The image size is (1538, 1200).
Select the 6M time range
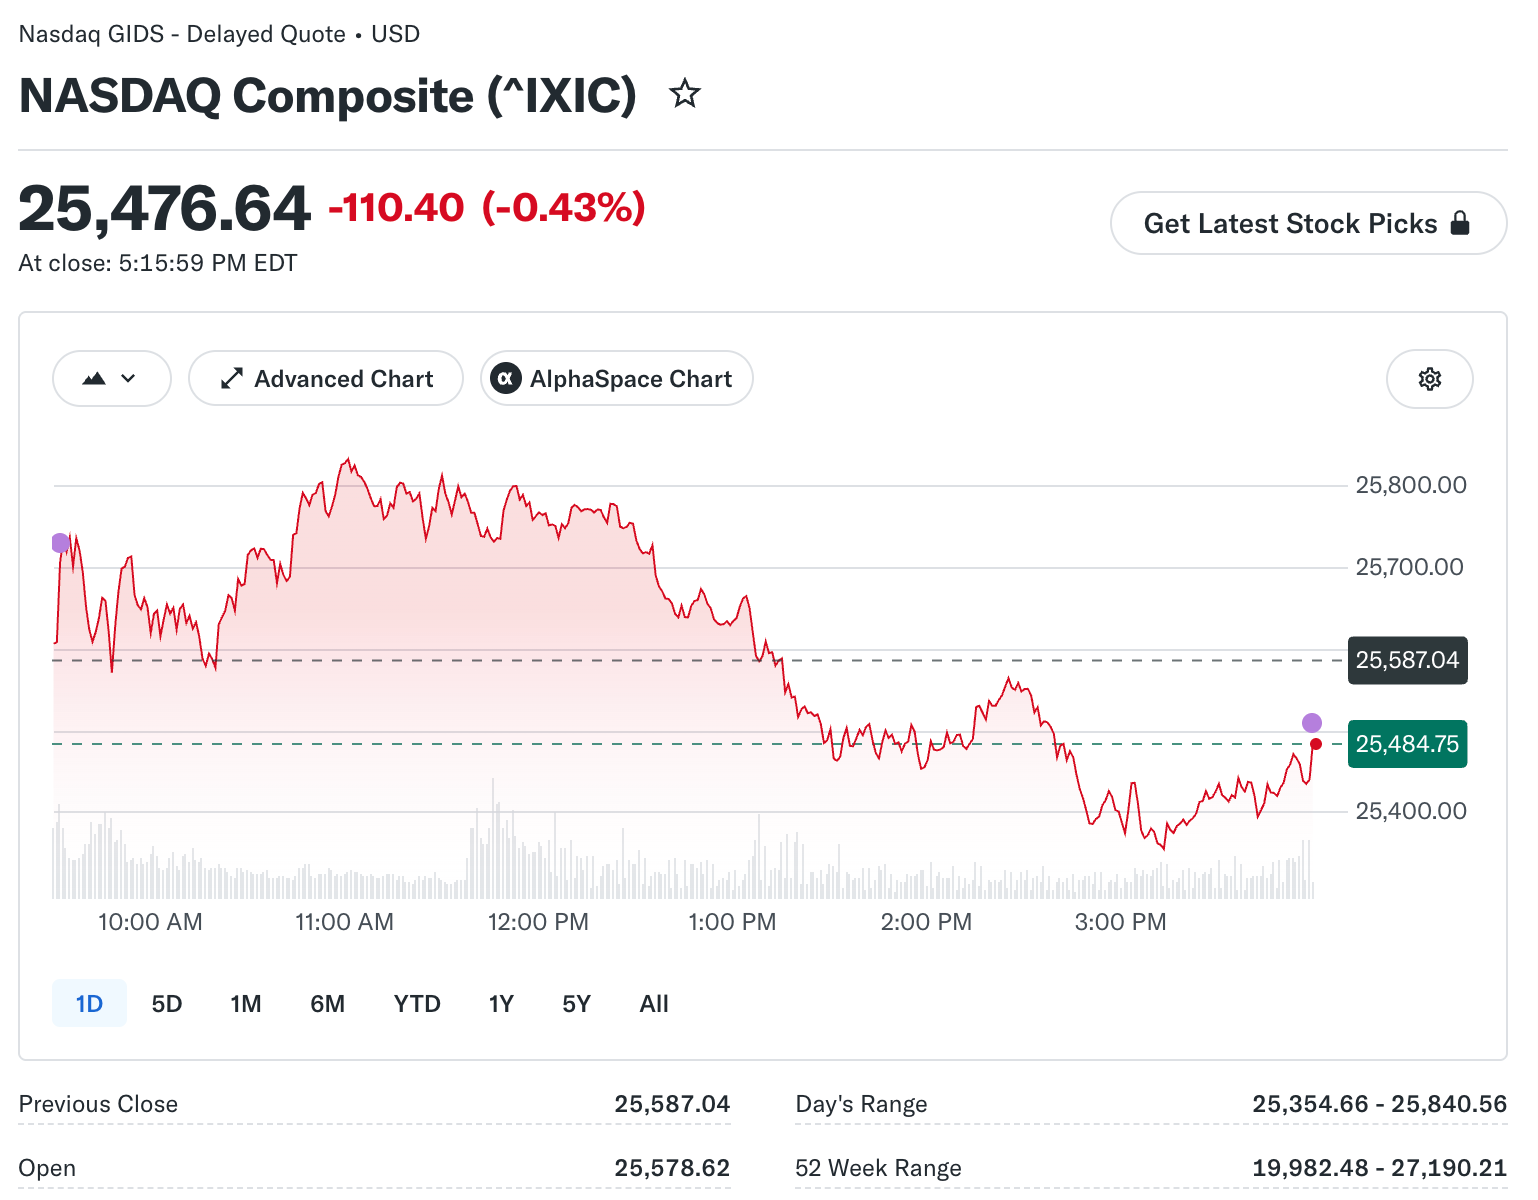tap(328, 1003)
